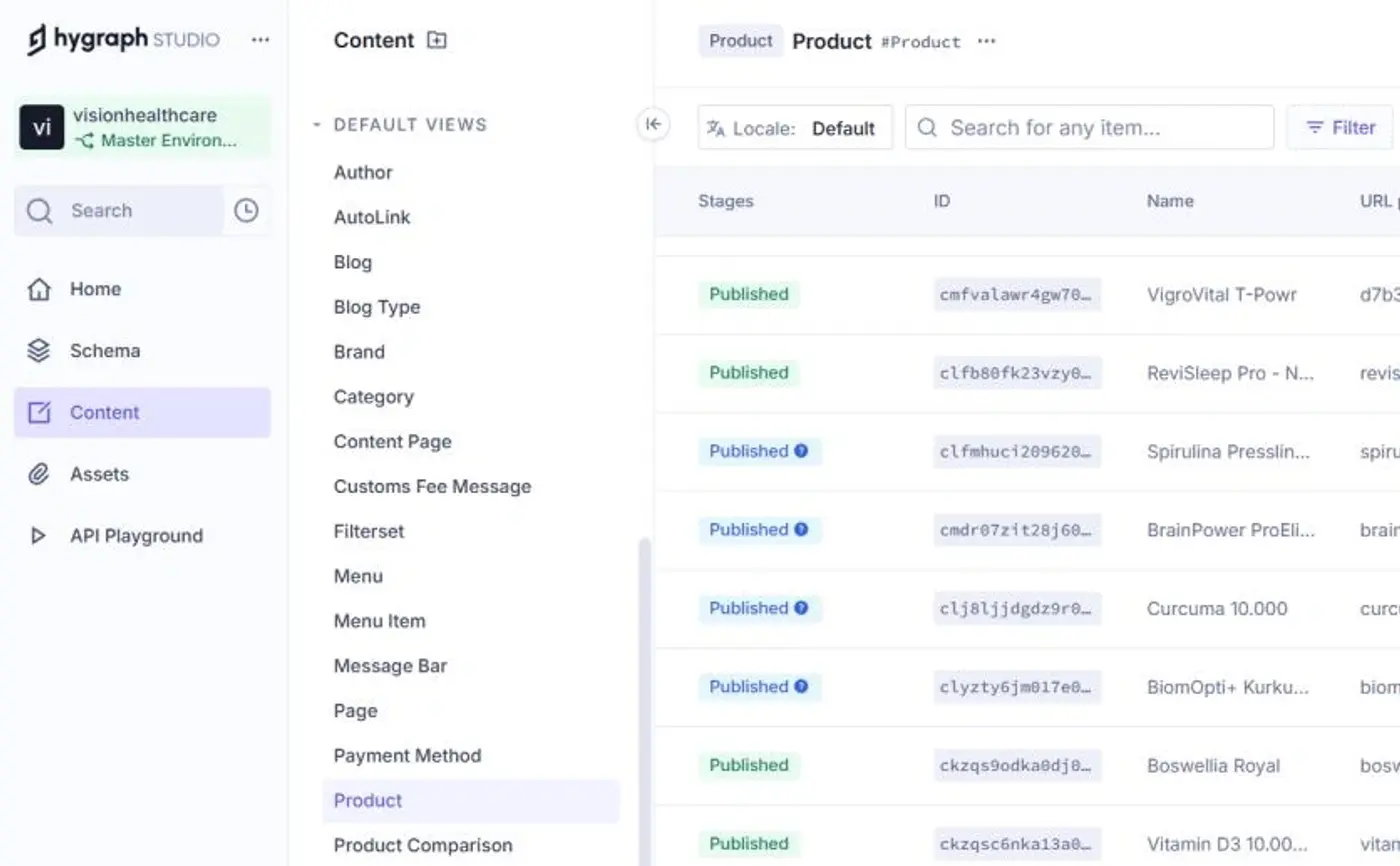1400x866 pixels.
Task: Click the Filter button
Action: [x=1340, y=128]
